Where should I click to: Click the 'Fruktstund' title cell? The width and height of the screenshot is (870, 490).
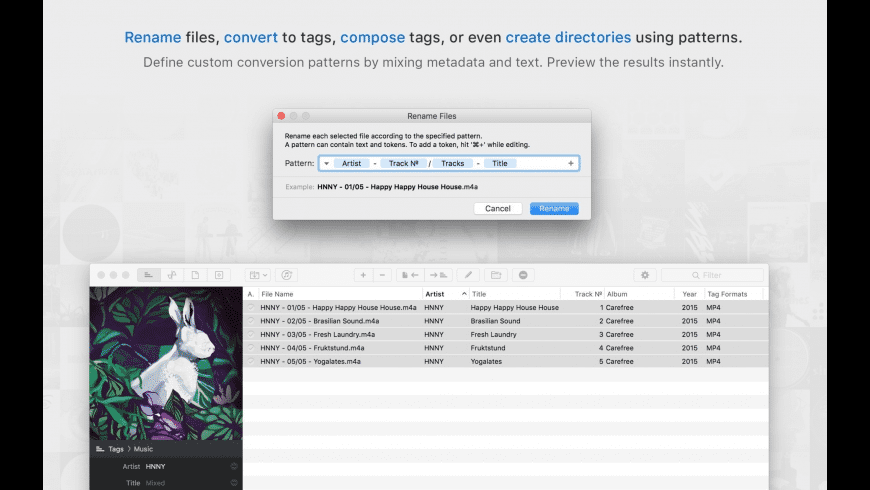pyautogui.click(x=488, y=348)
